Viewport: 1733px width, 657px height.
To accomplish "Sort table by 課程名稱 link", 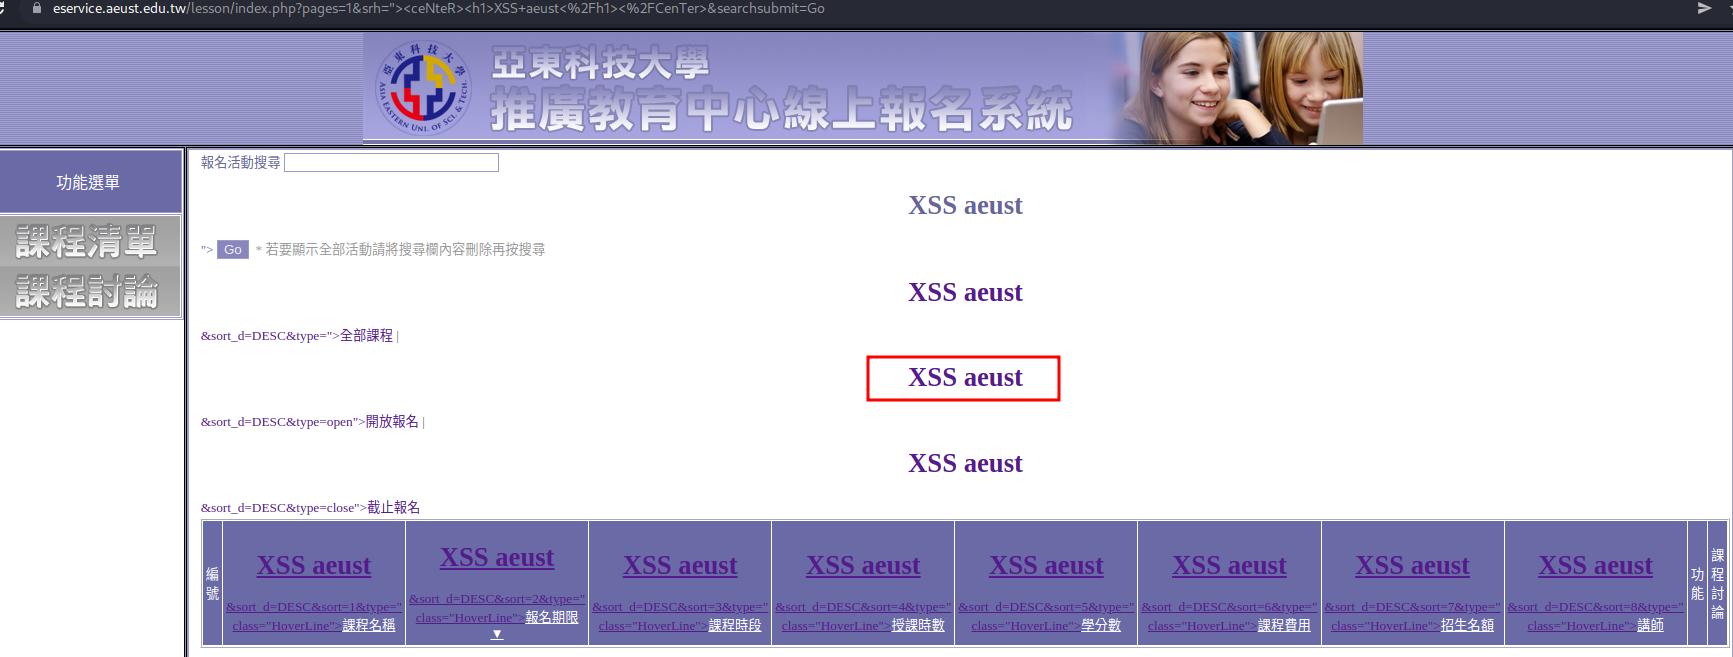I will click(x=369, y=625).
